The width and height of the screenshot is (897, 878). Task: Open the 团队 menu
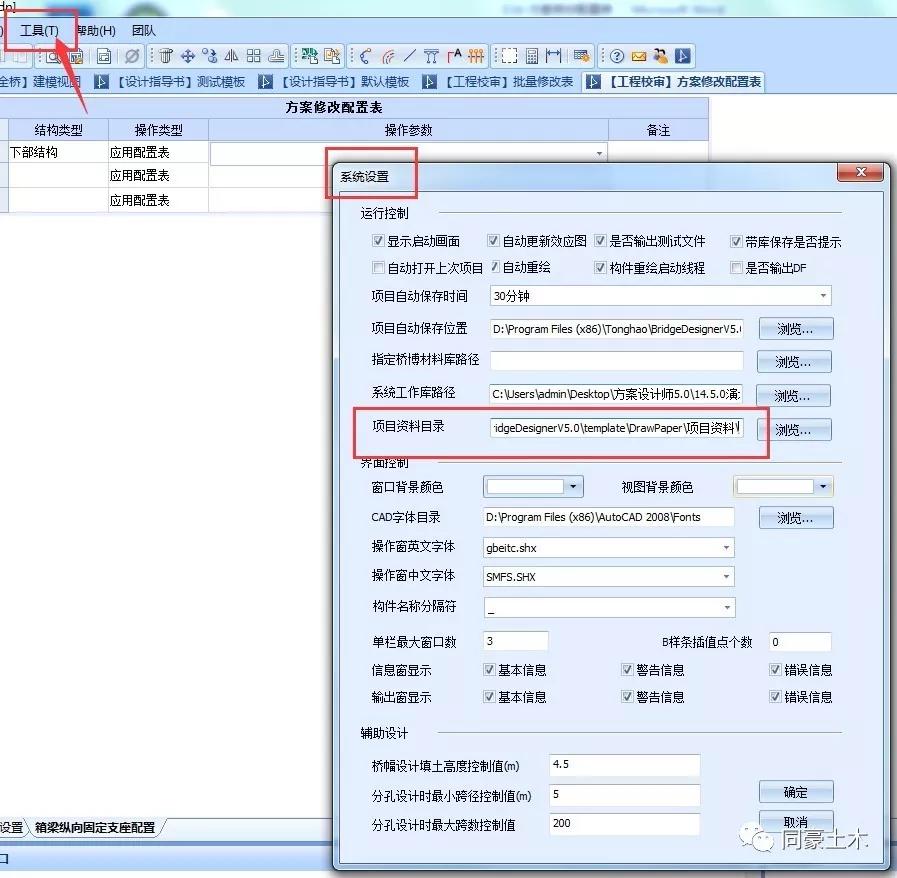coord(144,31)
